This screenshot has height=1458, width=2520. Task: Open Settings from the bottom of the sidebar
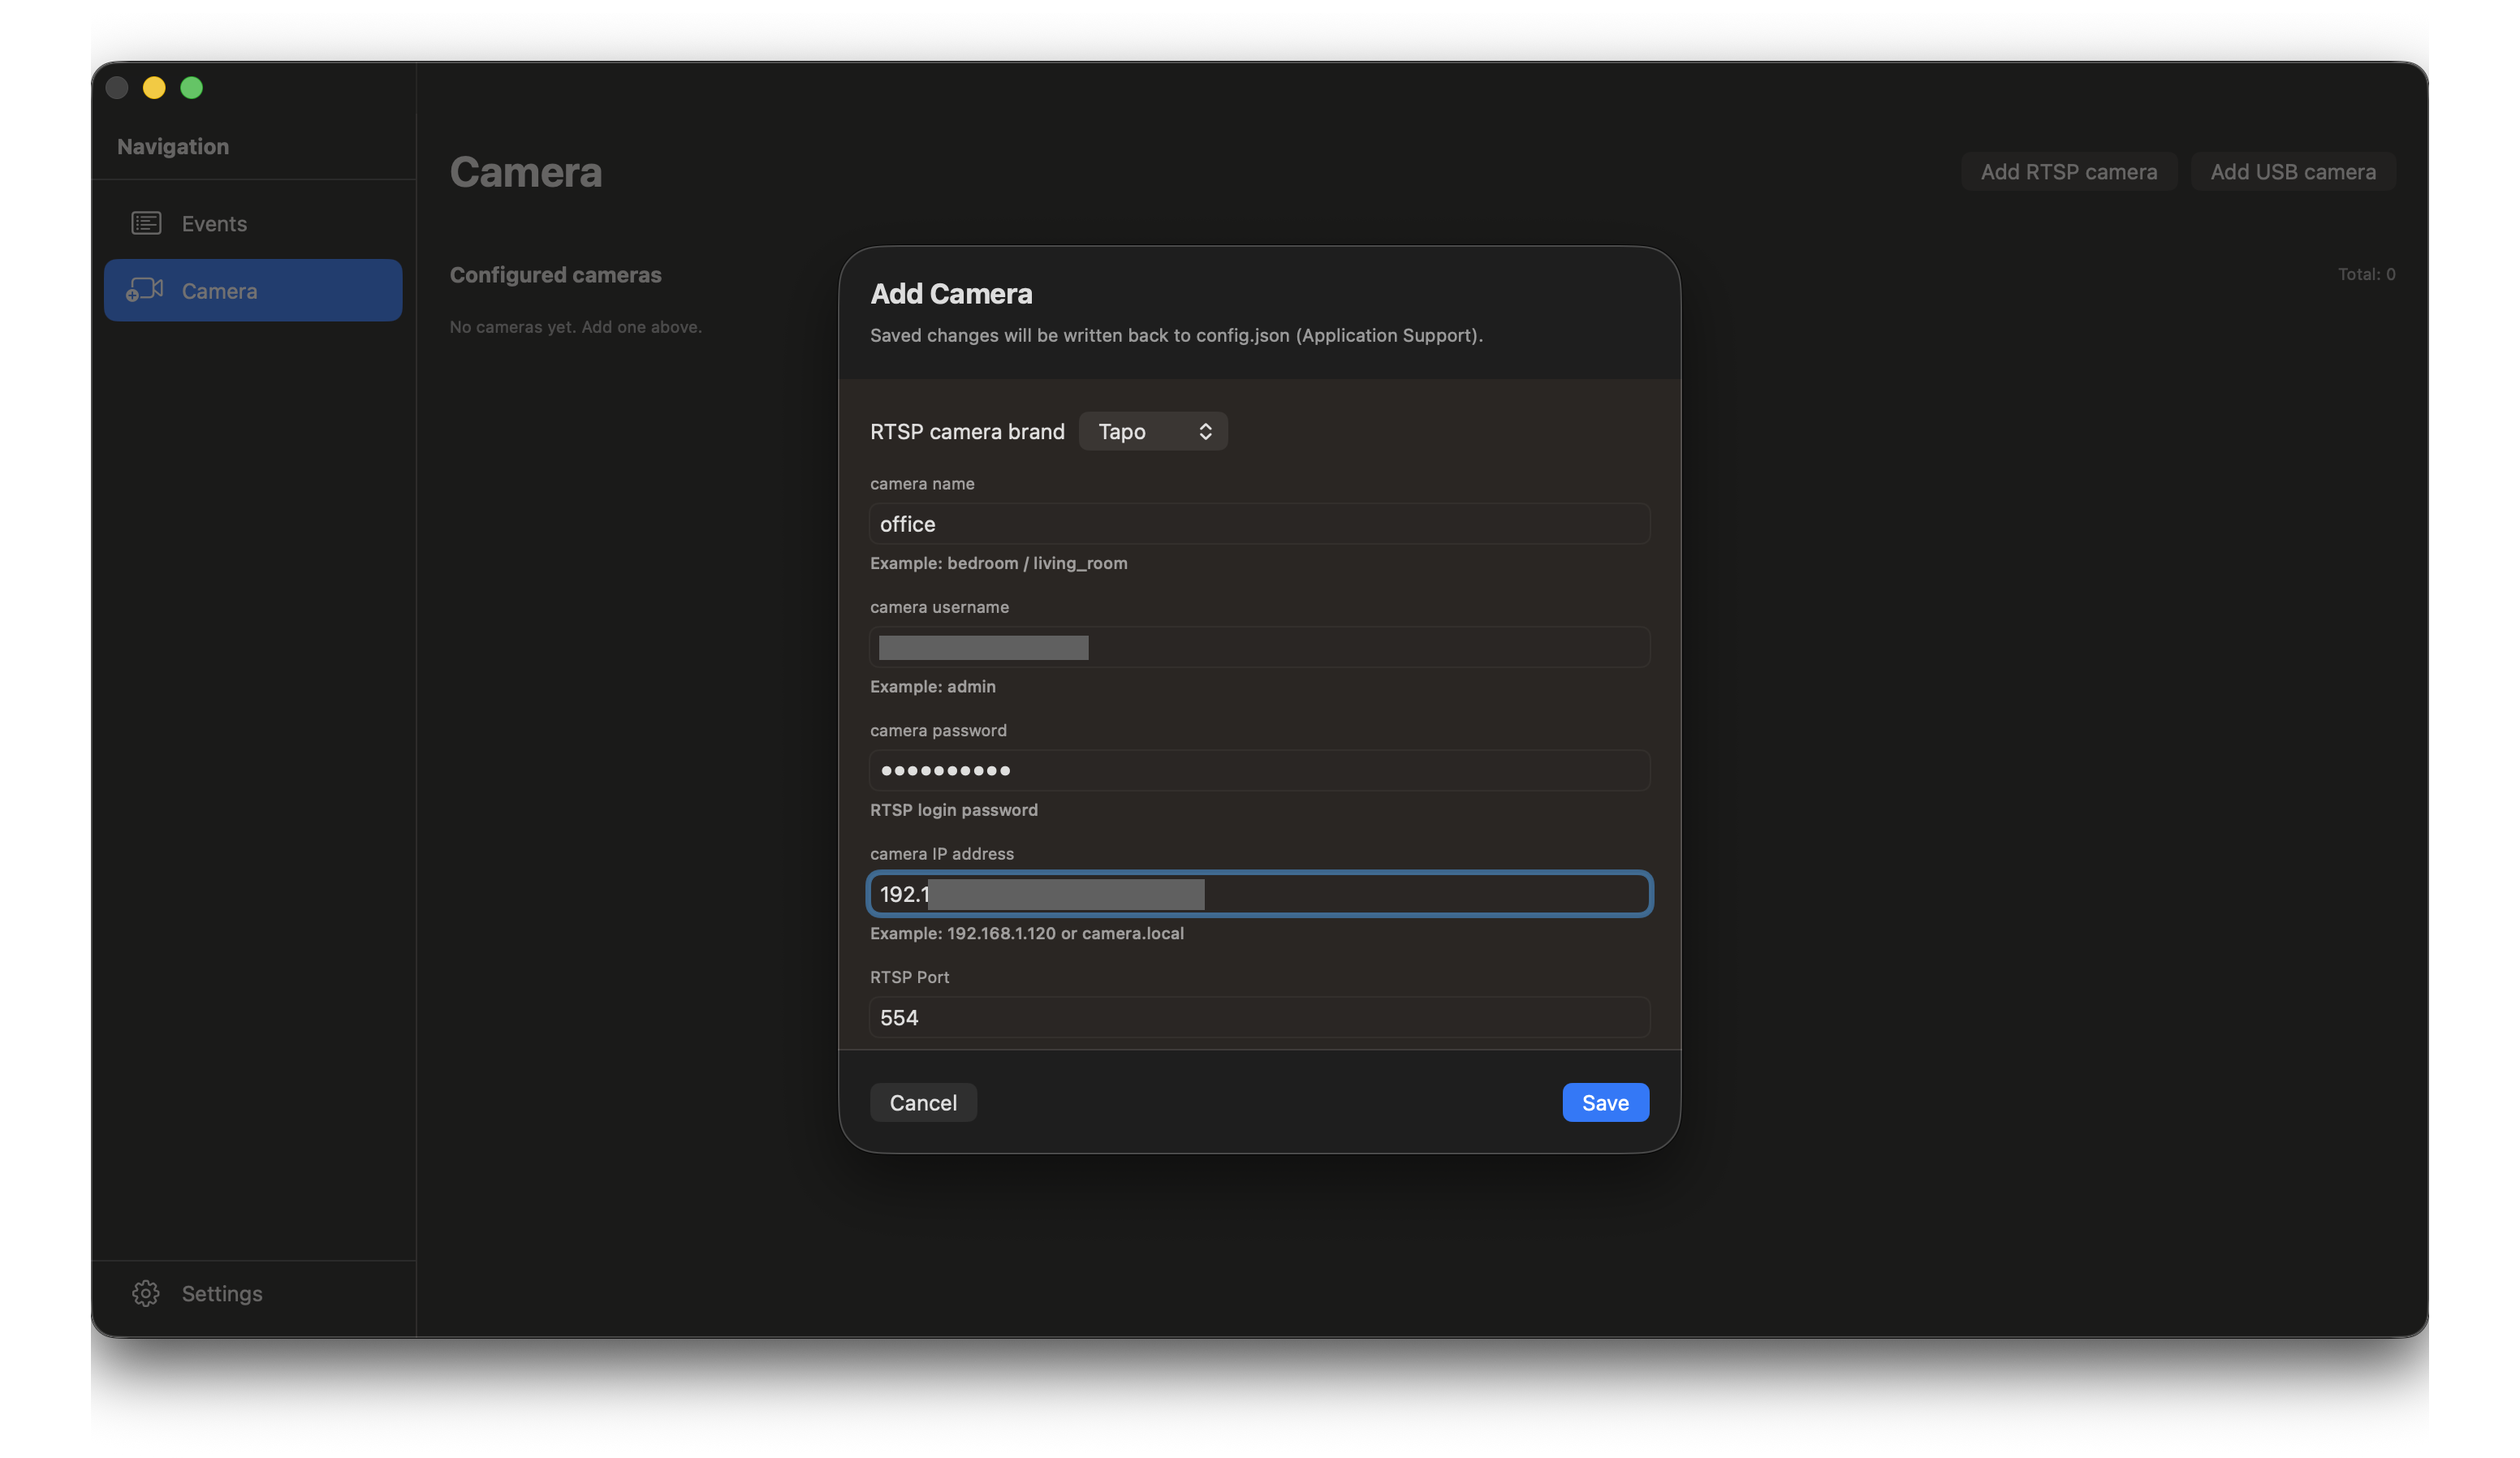(221, 1293)
